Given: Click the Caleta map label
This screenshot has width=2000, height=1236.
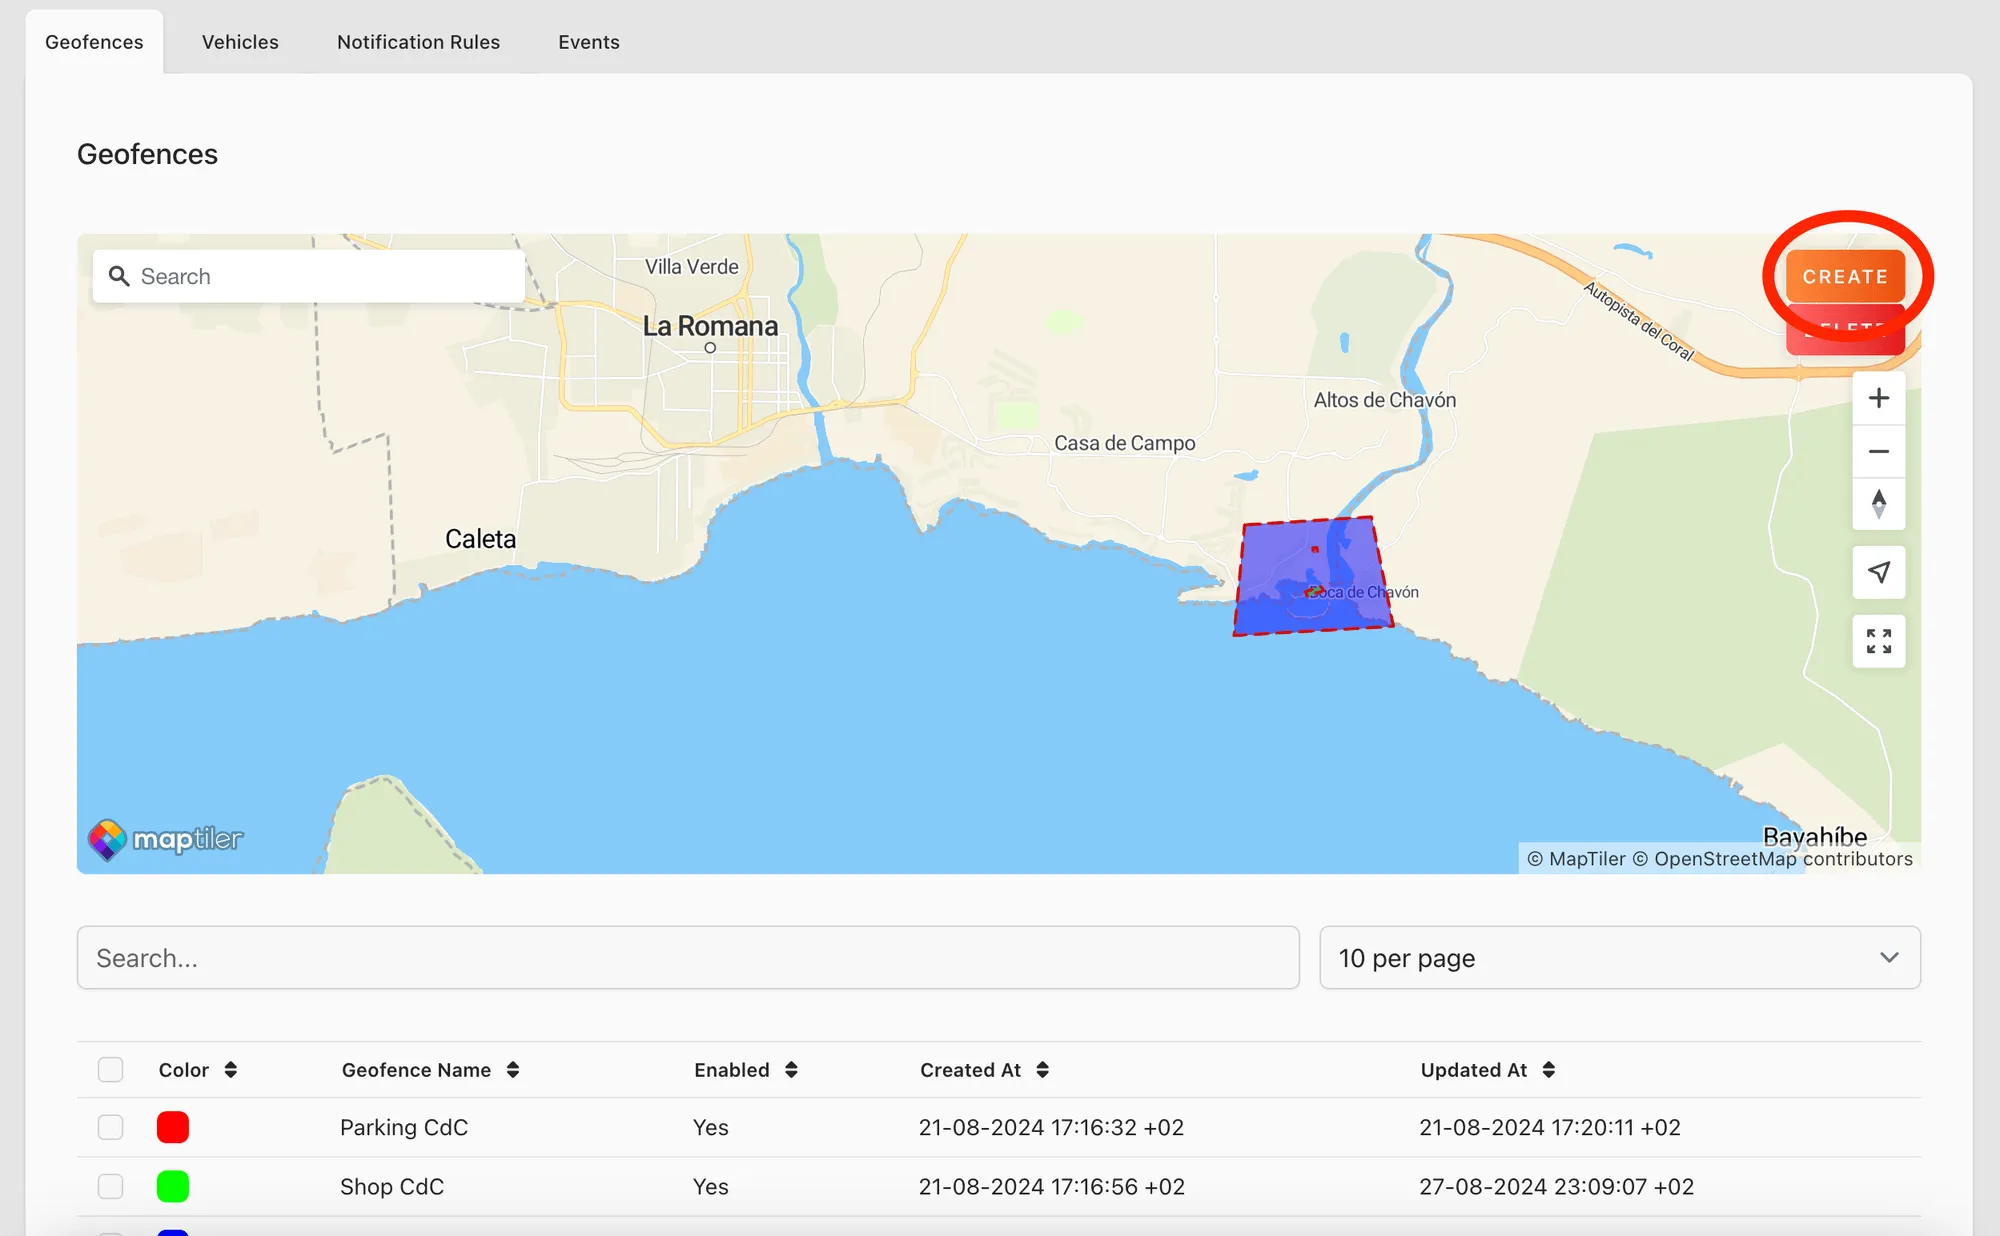Looking at the screenshot, I should (481, 539).
